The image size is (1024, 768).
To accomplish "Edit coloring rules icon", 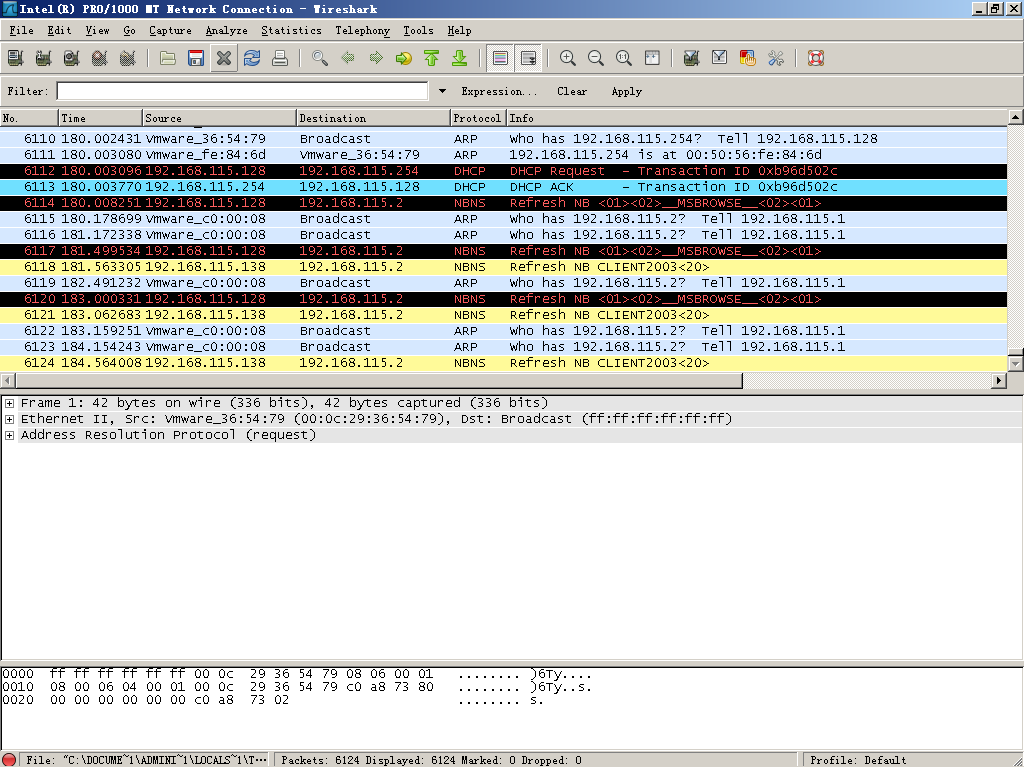I will coord(748,58).
